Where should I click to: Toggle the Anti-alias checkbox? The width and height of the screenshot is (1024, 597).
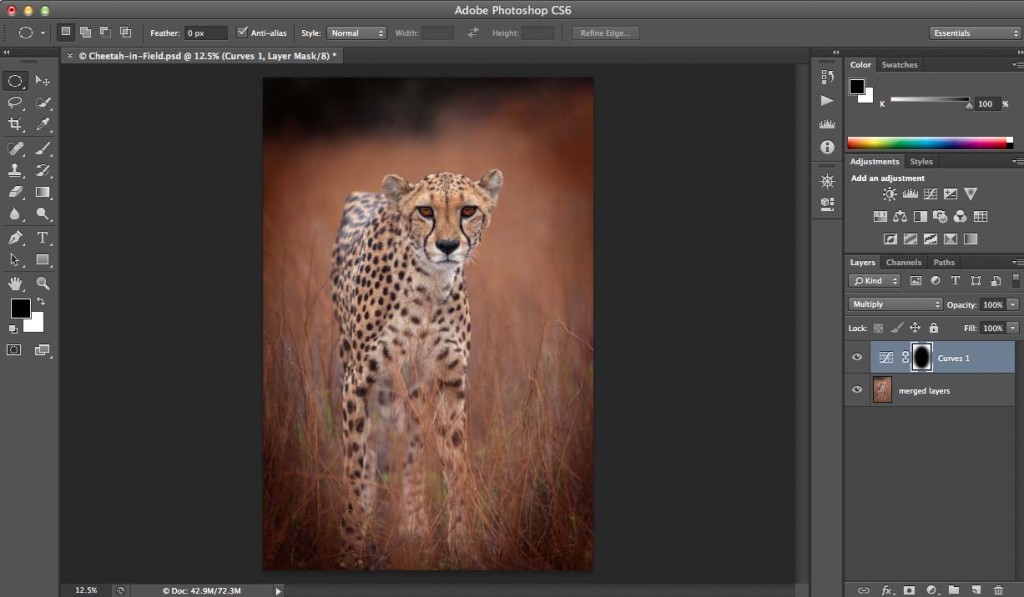pos(242,32)
